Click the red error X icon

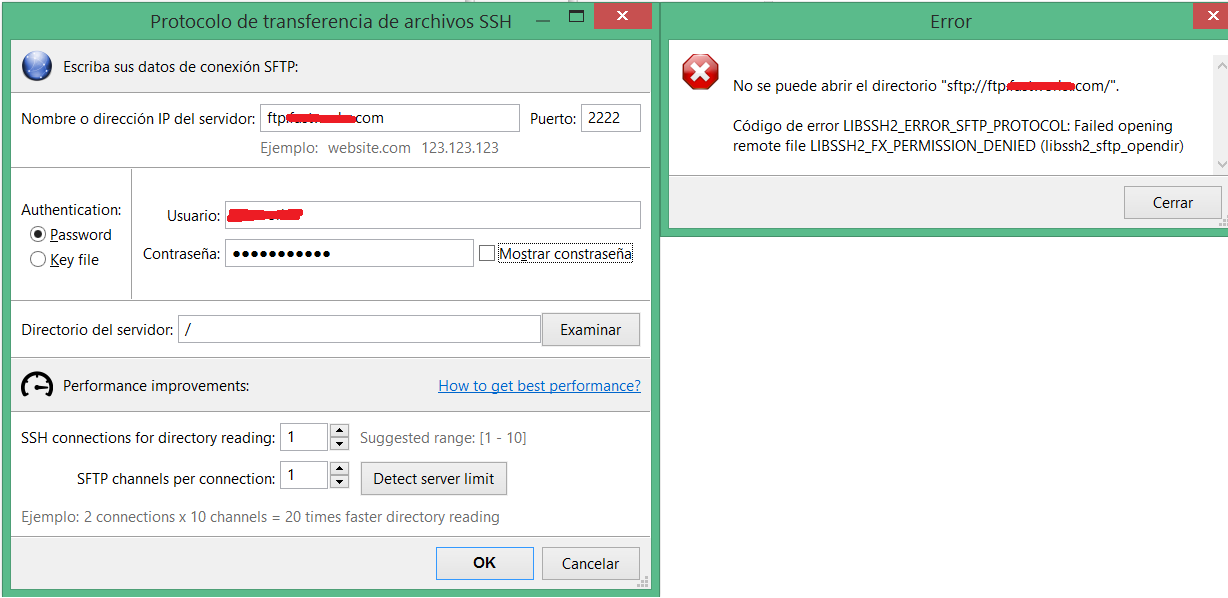pyautogui.click(x=700, y=72)
